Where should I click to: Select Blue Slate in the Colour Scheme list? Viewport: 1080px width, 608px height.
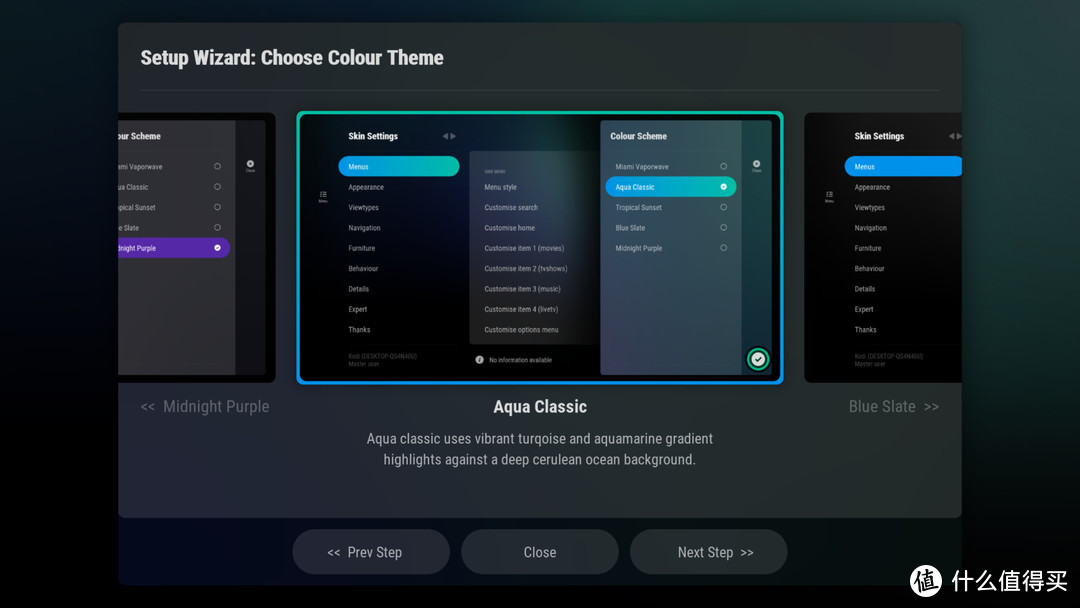click(x=670, y=228)
